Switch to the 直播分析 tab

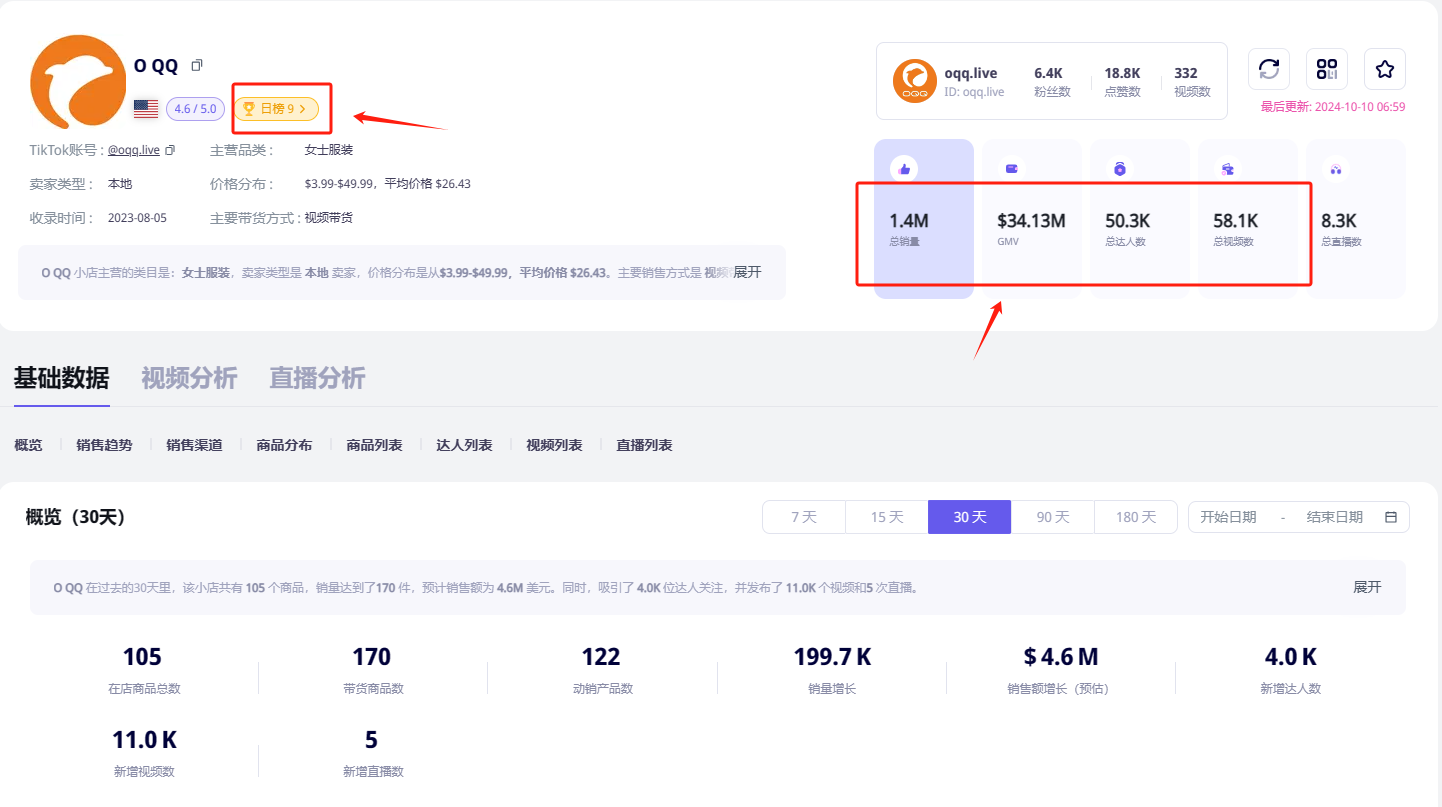(x=317, y=378)
